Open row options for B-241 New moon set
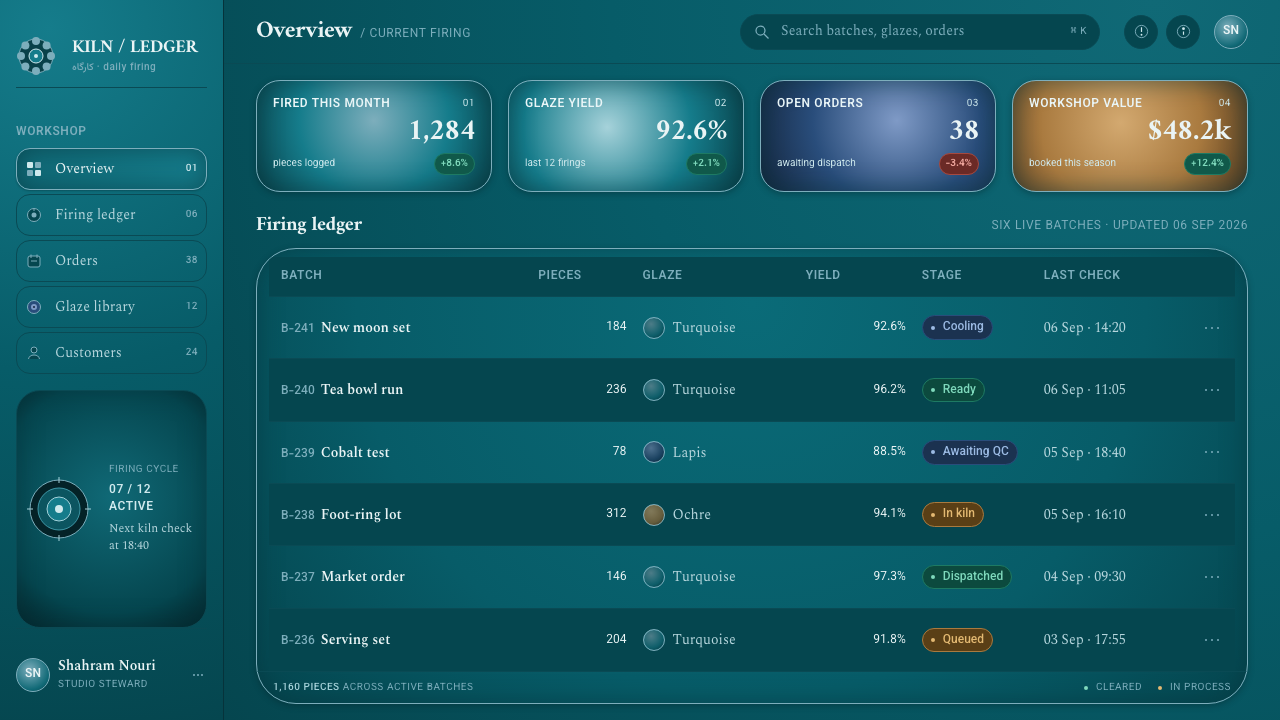This screenshot has width=1280, height=720. [x=1212, y=328]
